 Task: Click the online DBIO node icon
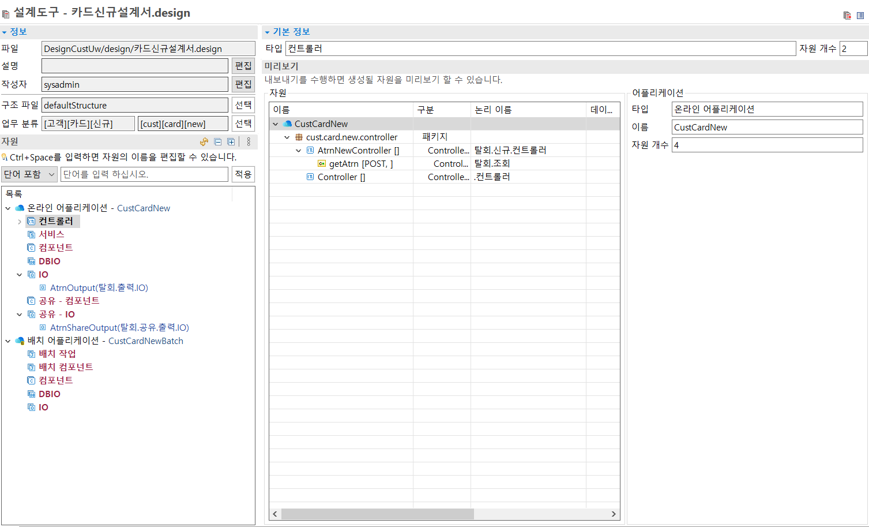click(32, 261)
